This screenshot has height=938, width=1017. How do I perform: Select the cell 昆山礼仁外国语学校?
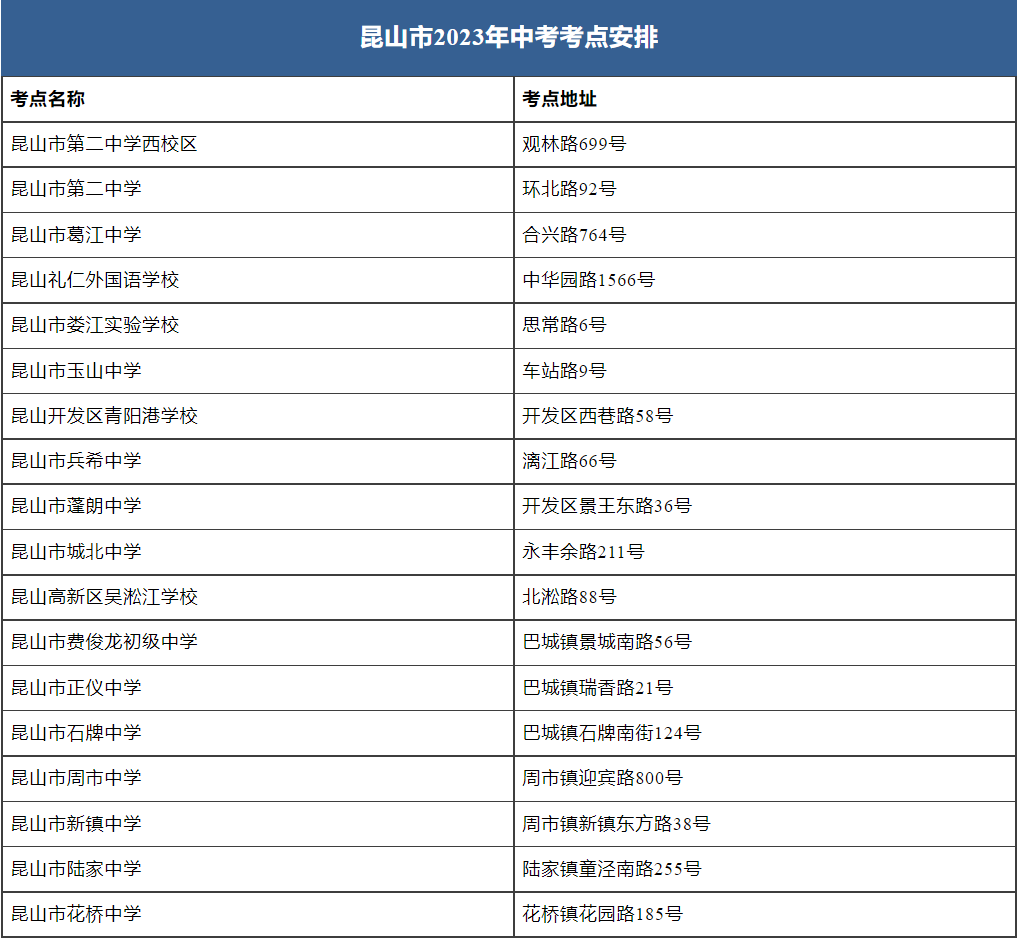coord(257,280)
